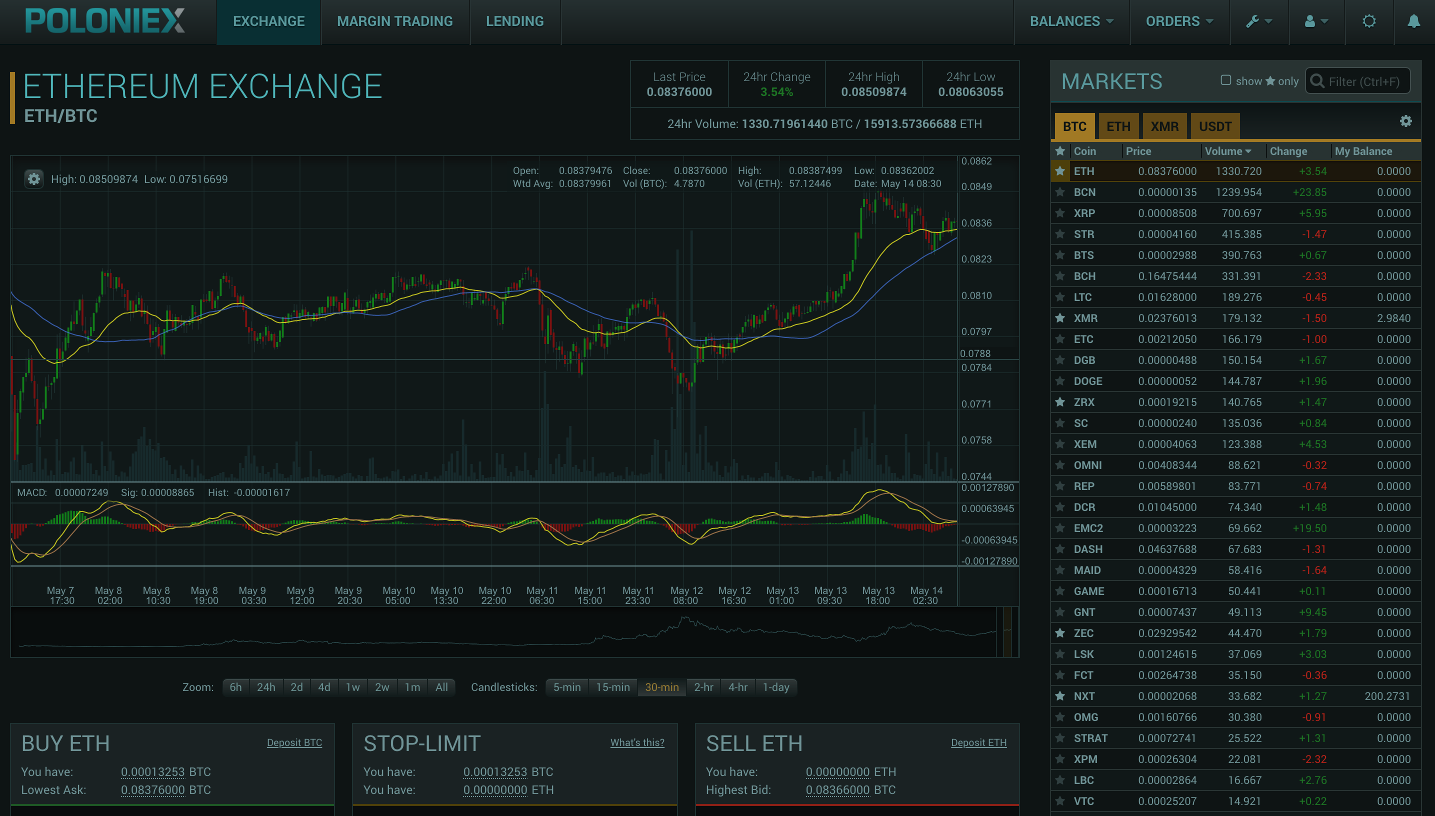Screen dimensions: 1435x816
Task: Select 15-min candlesticks
Action: tap(613, 687)
